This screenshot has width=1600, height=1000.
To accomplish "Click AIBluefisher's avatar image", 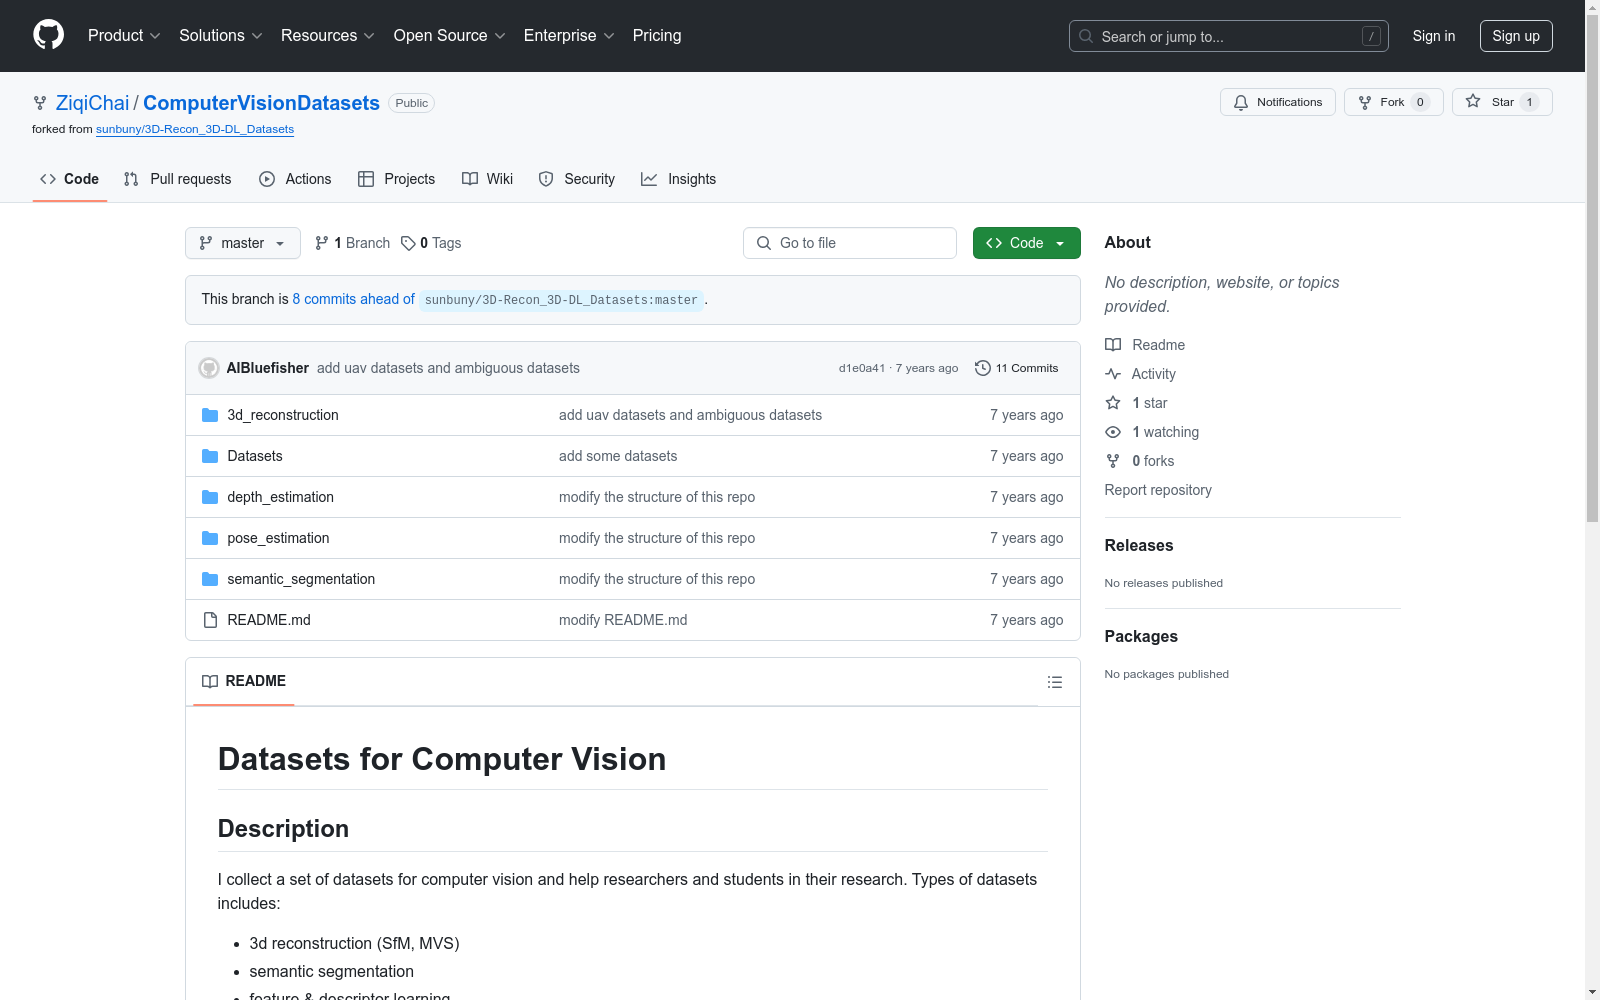I will [x=209, y=368].
